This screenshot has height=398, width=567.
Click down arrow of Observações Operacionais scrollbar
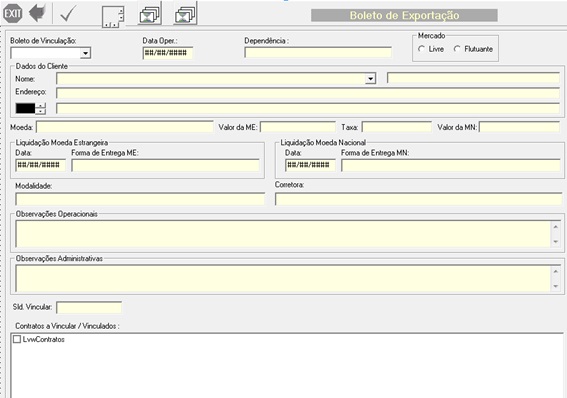coord(556,241)
